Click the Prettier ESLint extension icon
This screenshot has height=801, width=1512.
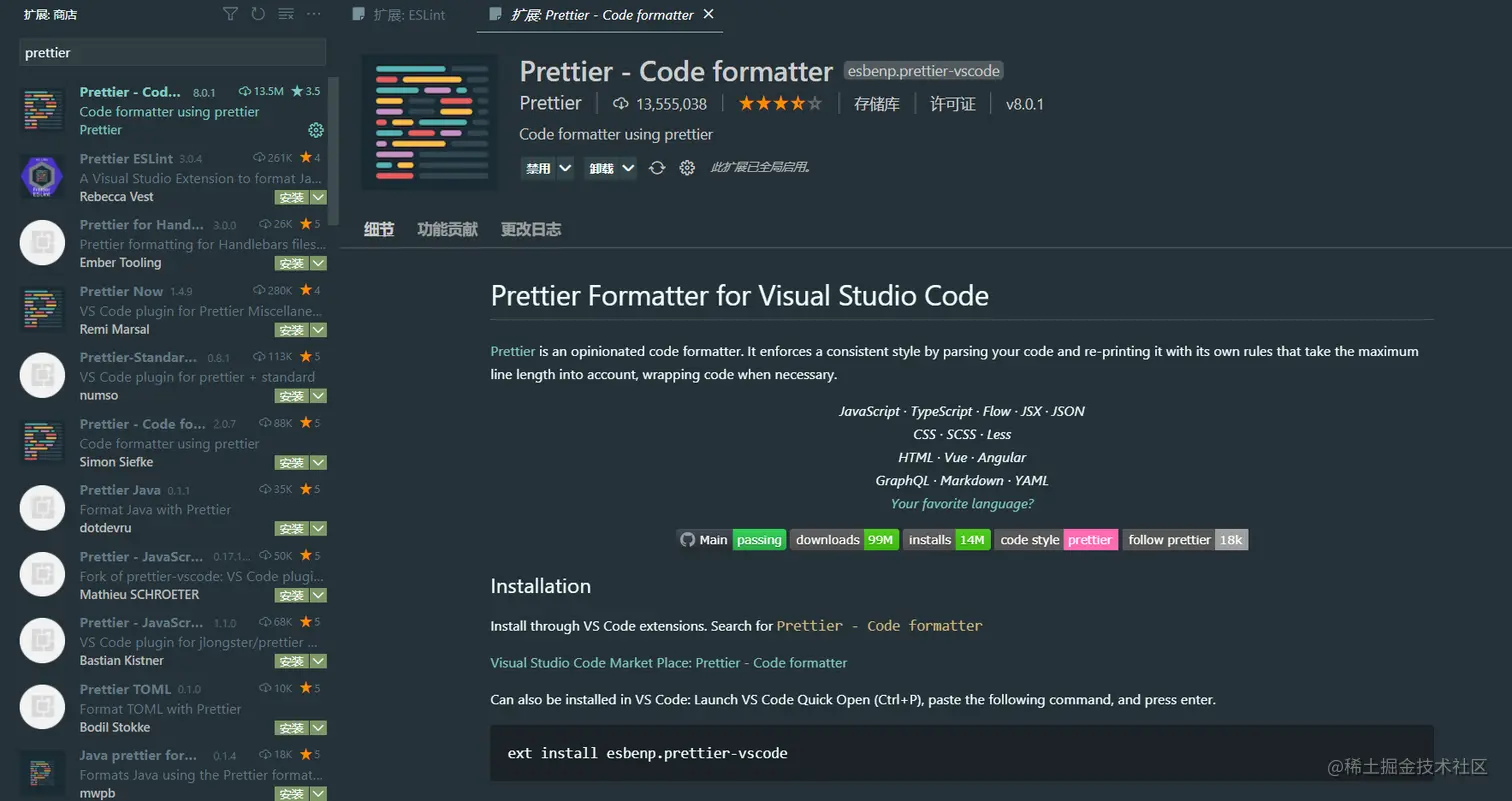point(43,177)
